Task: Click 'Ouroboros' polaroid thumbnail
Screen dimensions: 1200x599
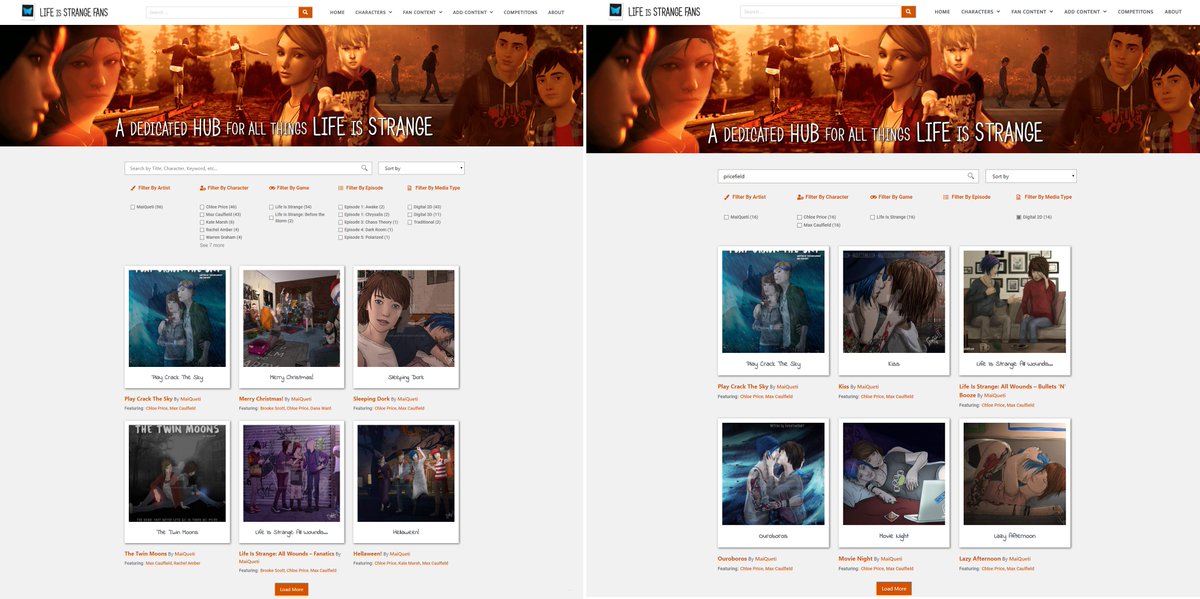Action: 773,483
